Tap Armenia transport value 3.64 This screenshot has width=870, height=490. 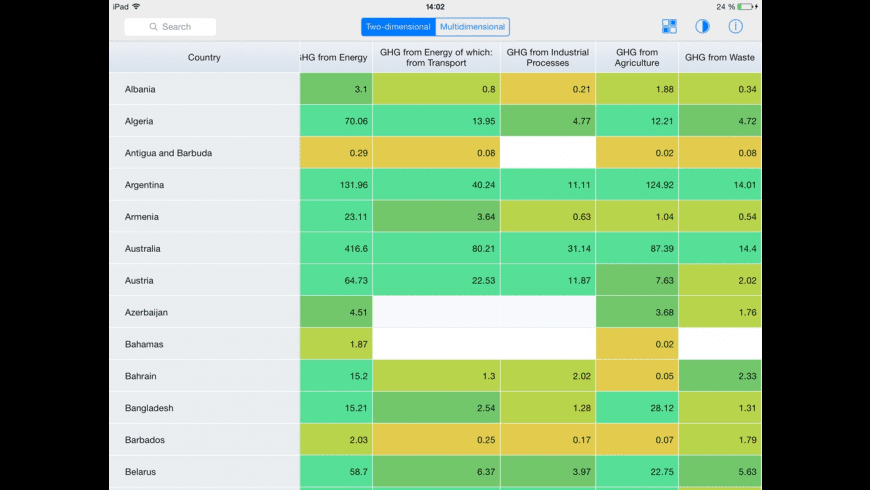[x=436, y=216]
